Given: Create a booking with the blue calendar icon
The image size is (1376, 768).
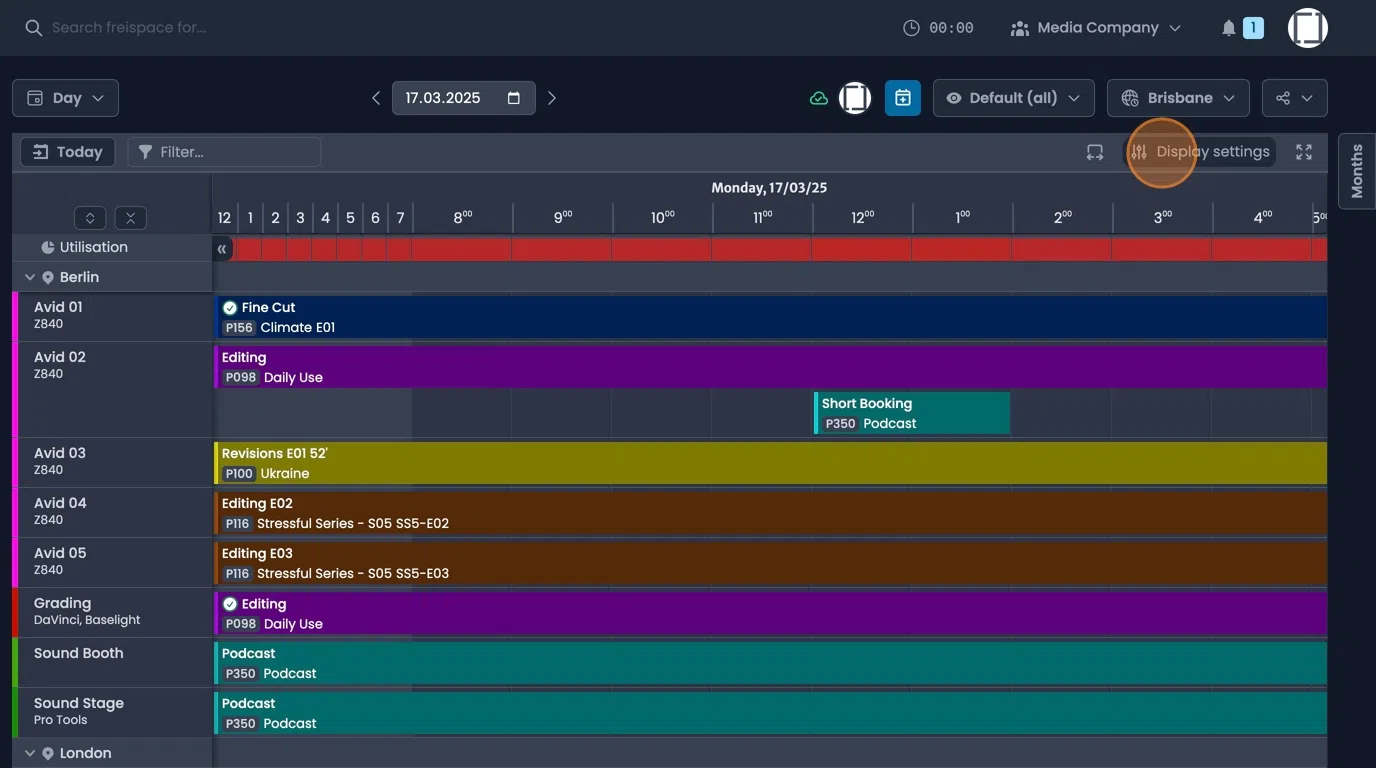Looking at the screenshot, I should (x=902, y=97).
